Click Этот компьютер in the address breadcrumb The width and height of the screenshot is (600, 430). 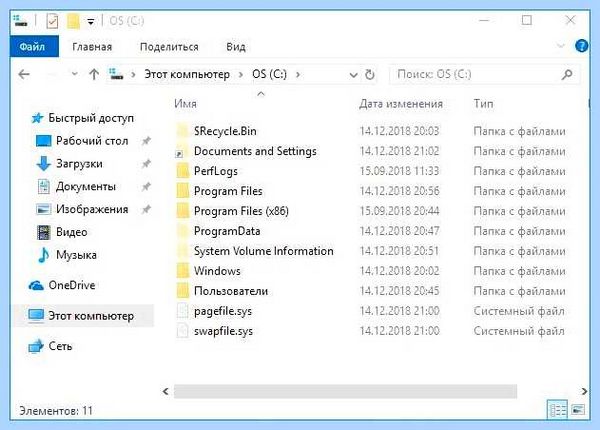[x=187, y=74]
